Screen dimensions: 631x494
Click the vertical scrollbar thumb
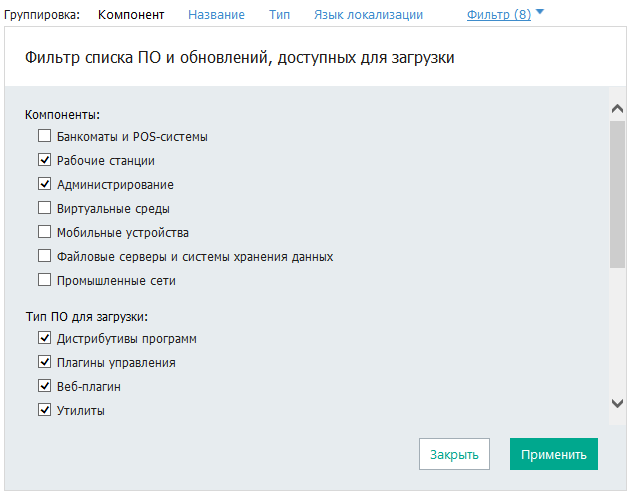[617, 194]
